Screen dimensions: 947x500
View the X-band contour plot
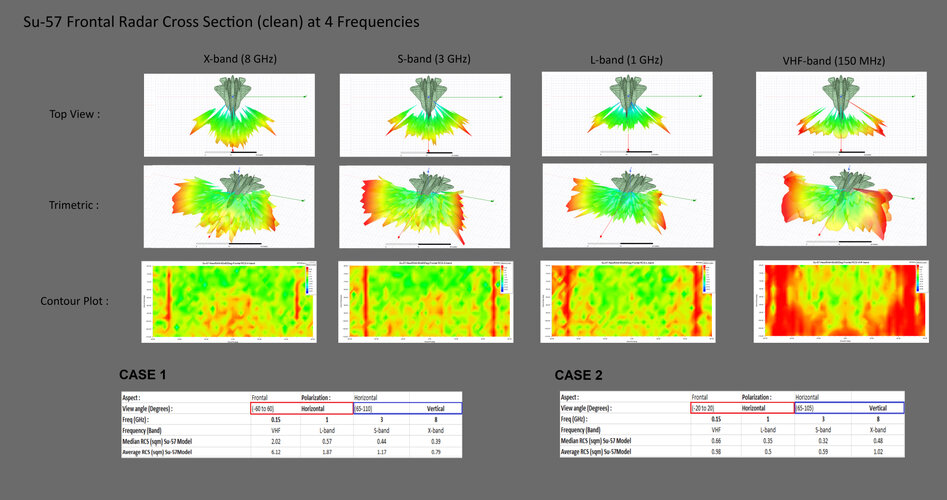tap(229, 302)
